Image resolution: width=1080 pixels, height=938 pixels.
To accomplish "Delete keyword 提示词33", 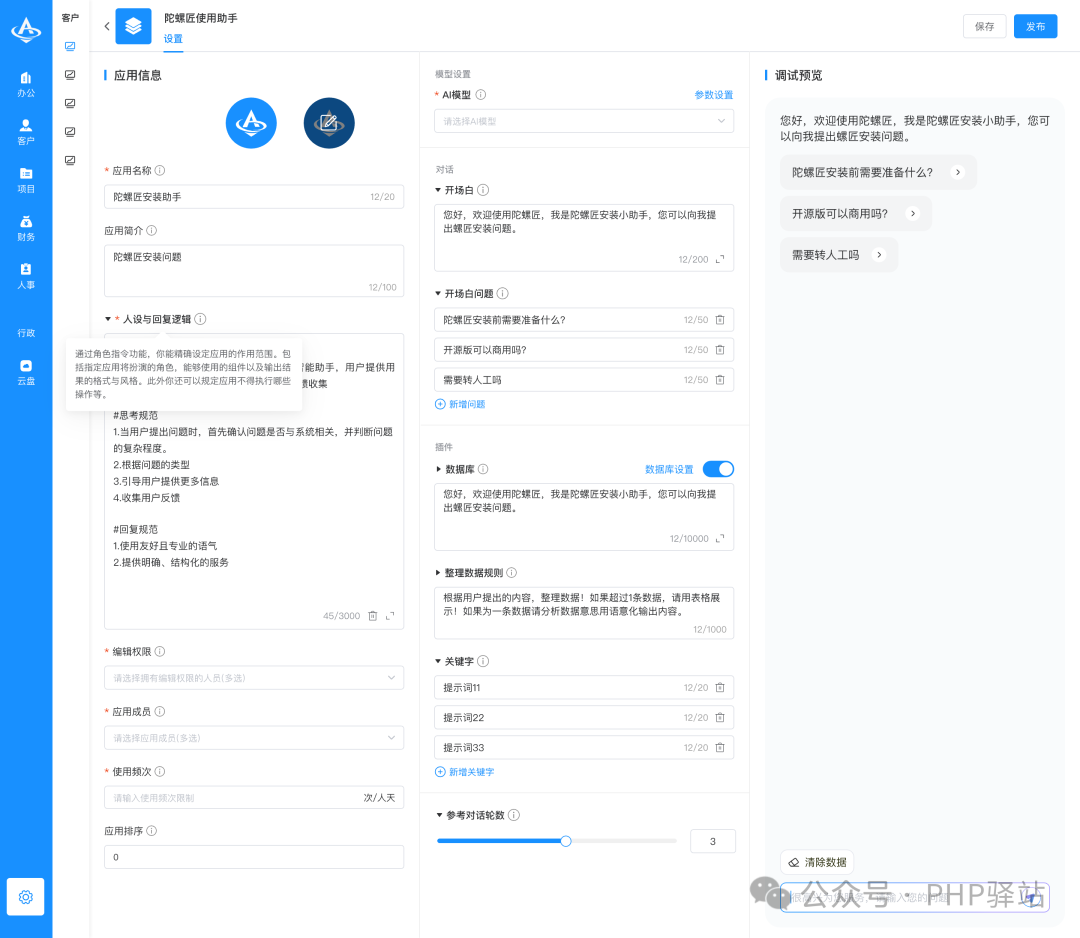I will (720, 747).
